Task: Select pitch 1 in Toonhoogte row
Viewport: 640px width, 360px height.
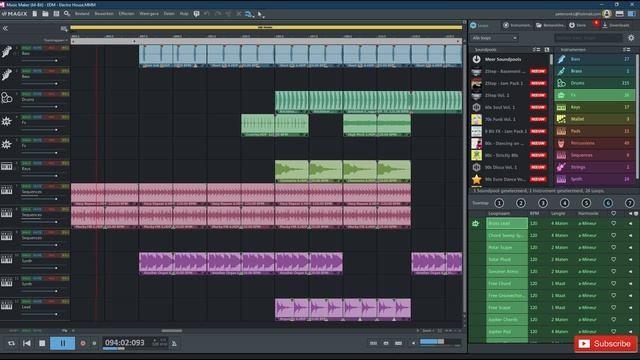Action: (x=499, y=203)
